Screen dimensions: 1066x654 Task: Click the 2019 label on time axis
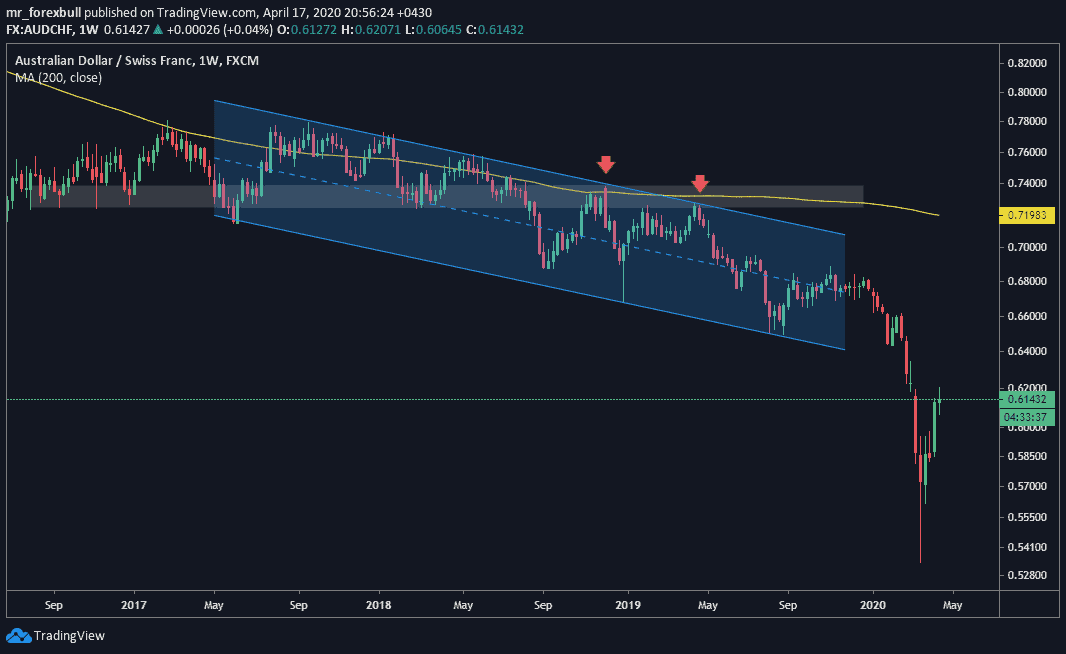[627, 605]
